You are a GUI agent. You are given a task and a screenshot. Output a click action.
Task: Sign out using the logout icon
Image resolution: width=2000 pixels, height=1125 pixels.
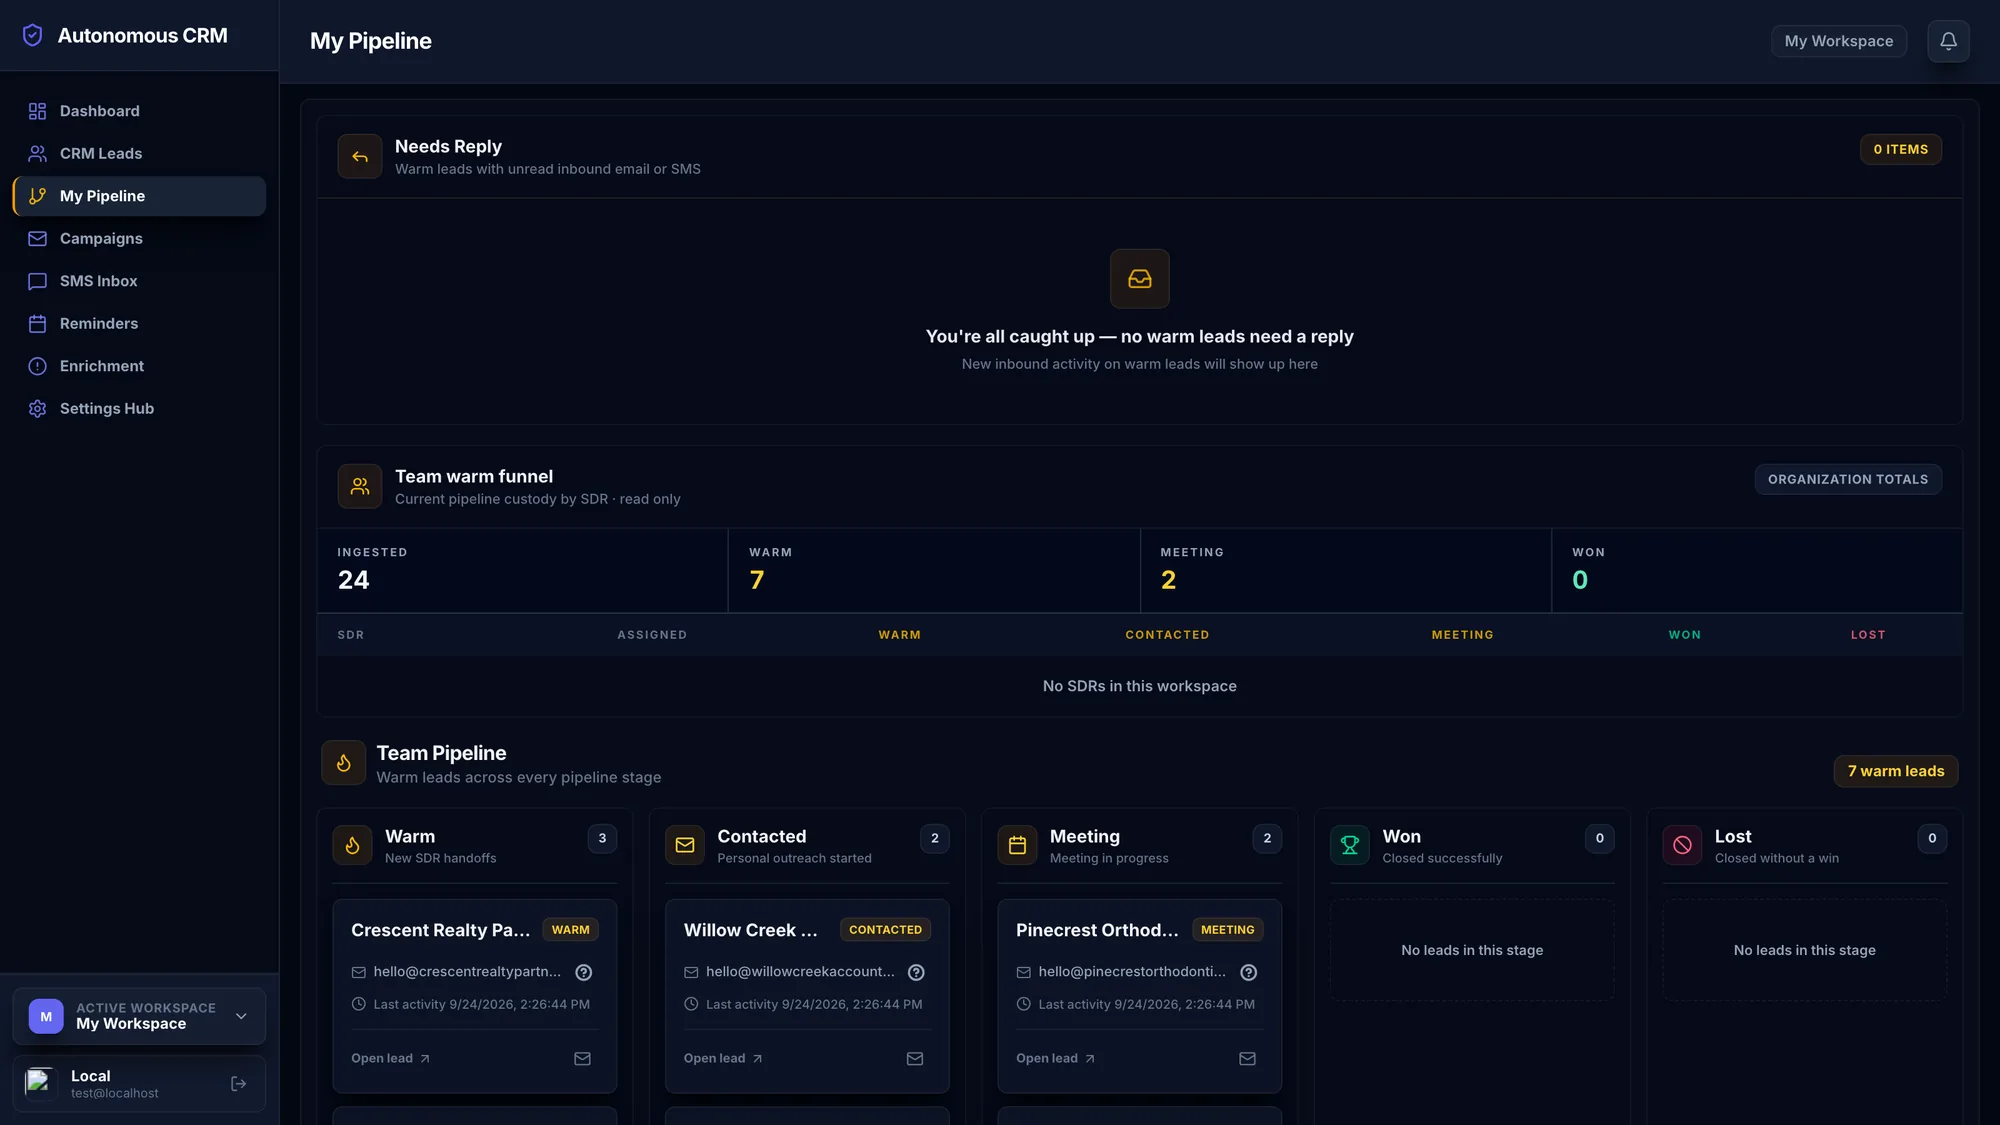(238, 1084)
